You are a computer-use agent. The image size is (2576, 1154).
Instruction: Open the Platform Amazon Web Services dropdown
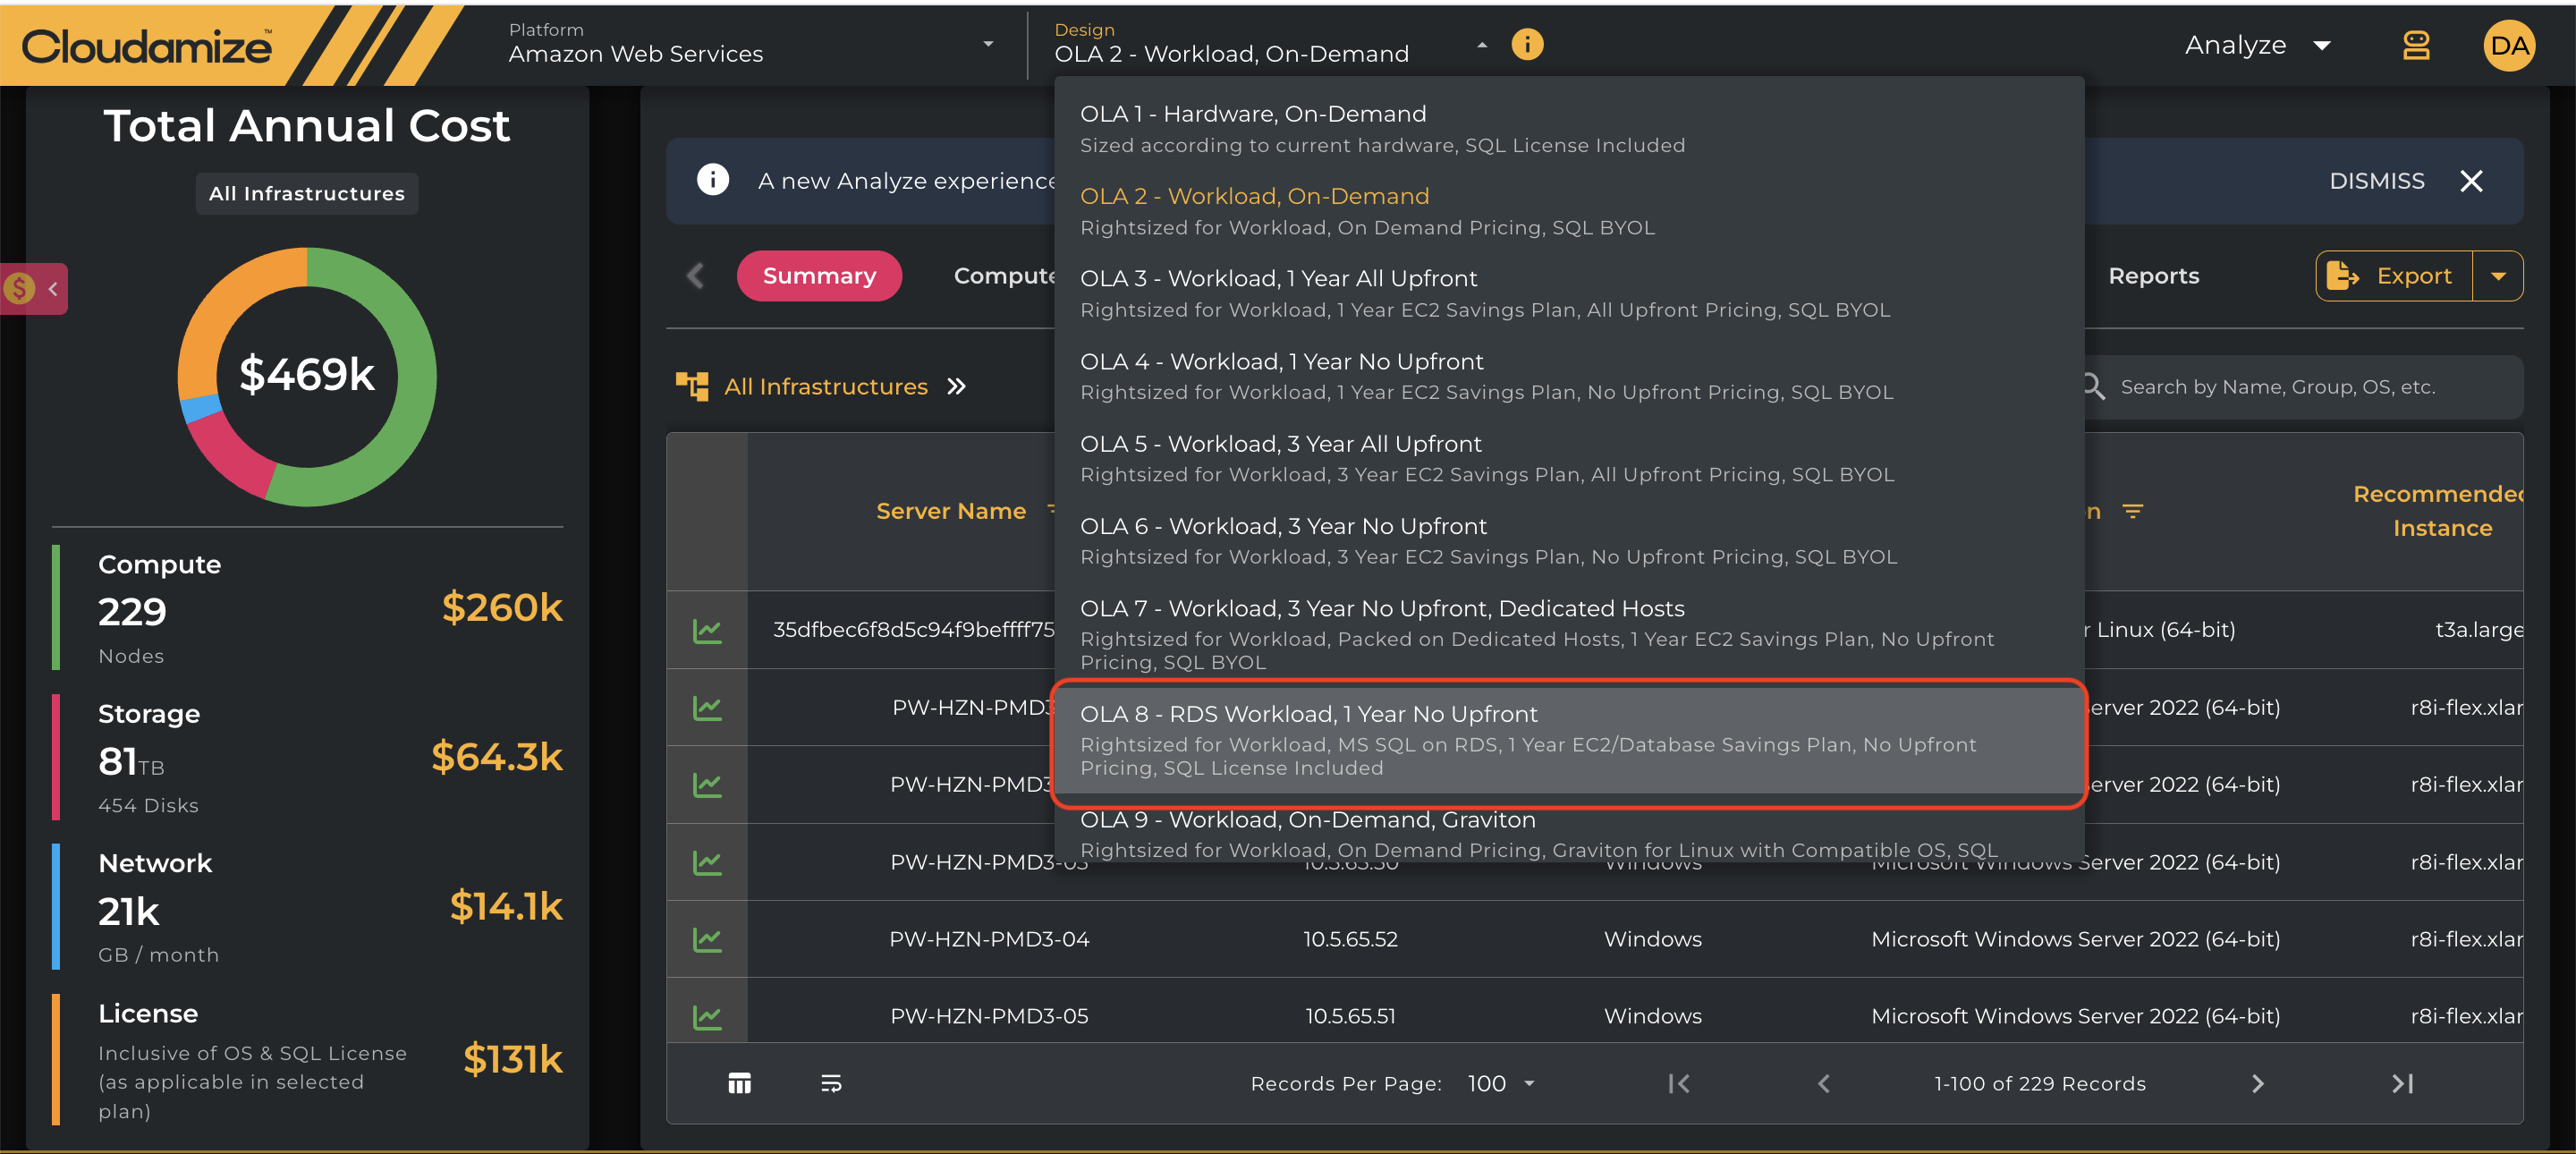(x=751, y=44)
